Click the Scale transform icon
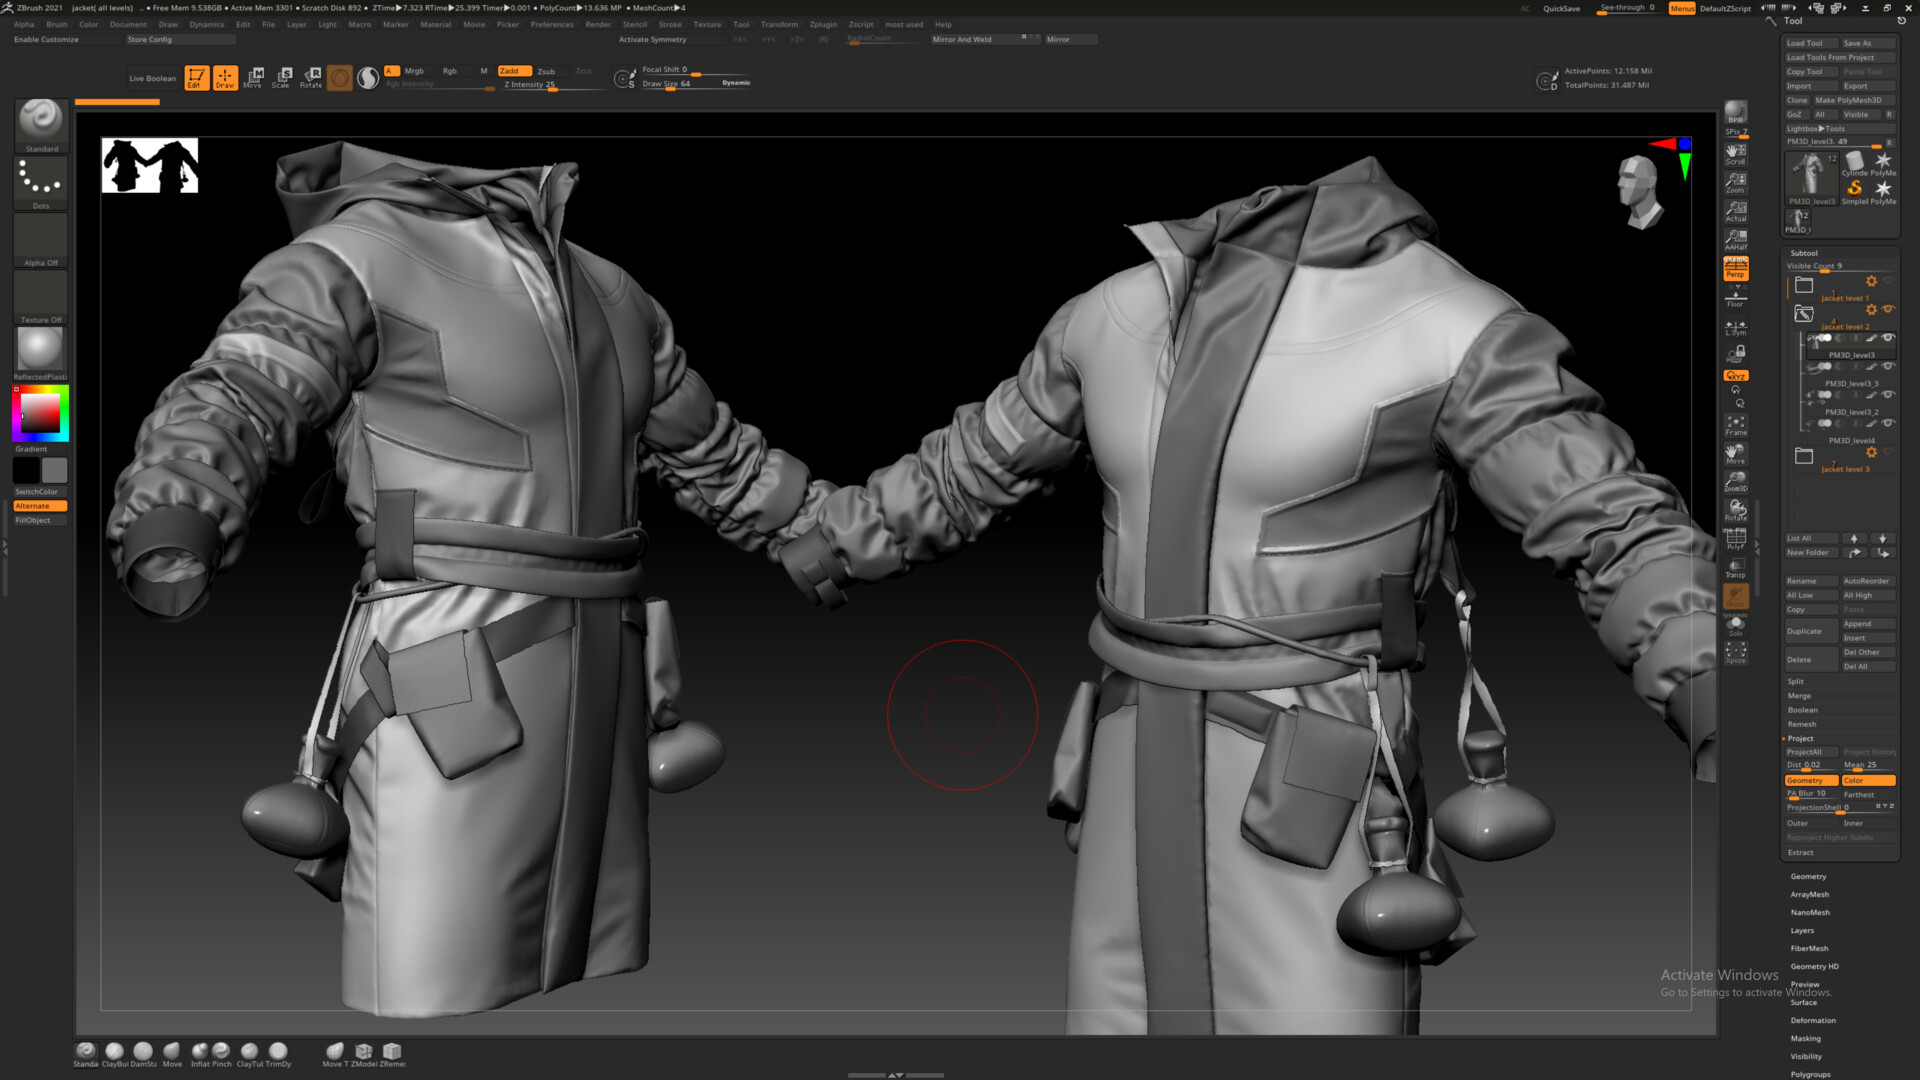1920x1080 pixels. click(x=283, y=77)
